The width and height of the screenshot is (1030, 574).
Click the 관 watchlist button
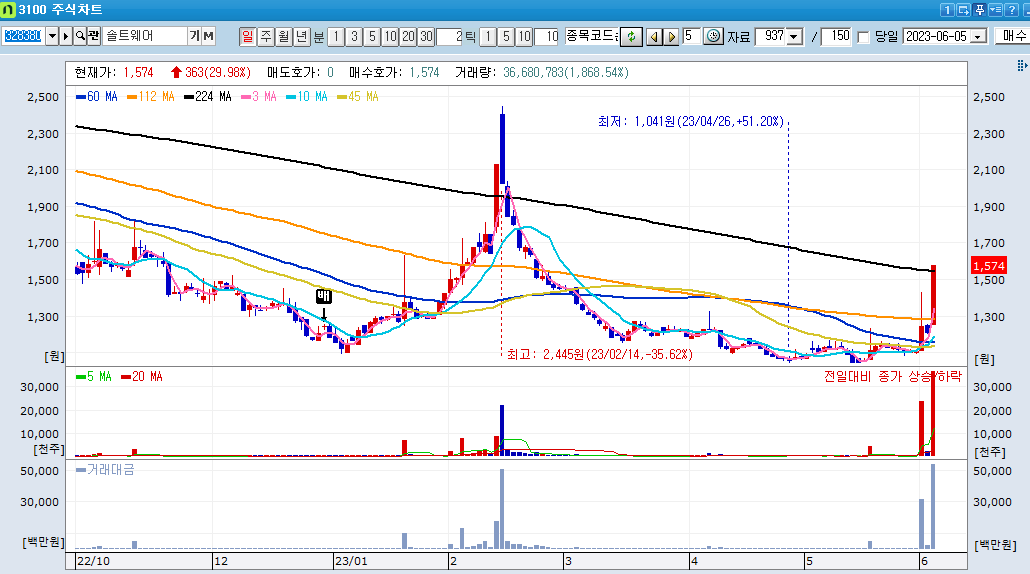(93, 36)
